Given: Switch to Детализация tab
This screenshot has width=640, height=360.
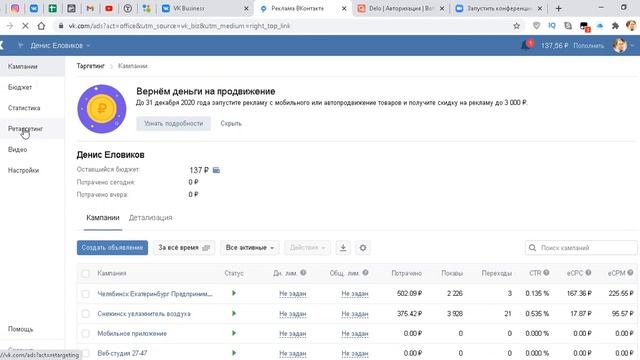Looking at the screenshot, I should [x=150, y=218].
